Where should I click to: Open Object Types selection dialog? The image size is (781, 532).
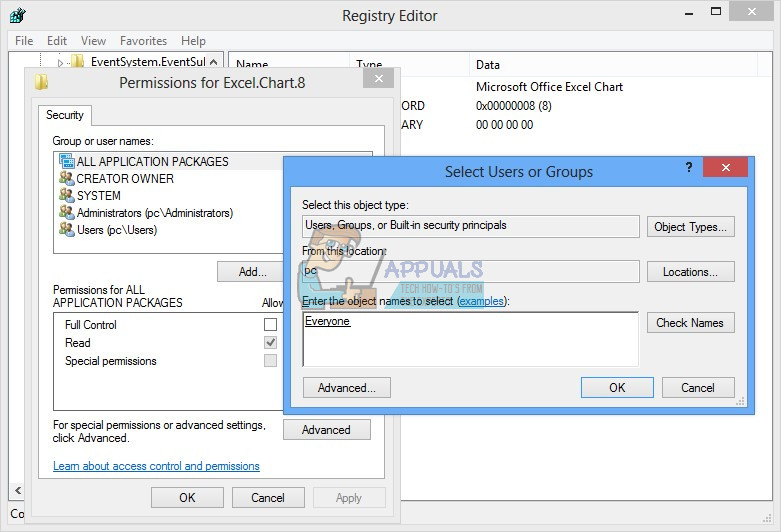click(690, 227)
